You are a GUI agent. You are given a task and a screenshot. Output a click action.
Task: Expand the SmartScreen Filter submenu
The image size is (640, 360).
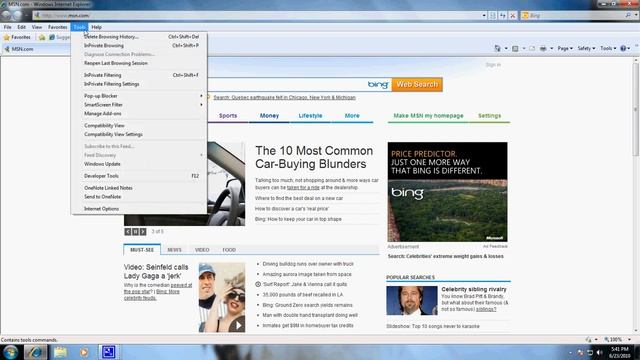[139, 105]
